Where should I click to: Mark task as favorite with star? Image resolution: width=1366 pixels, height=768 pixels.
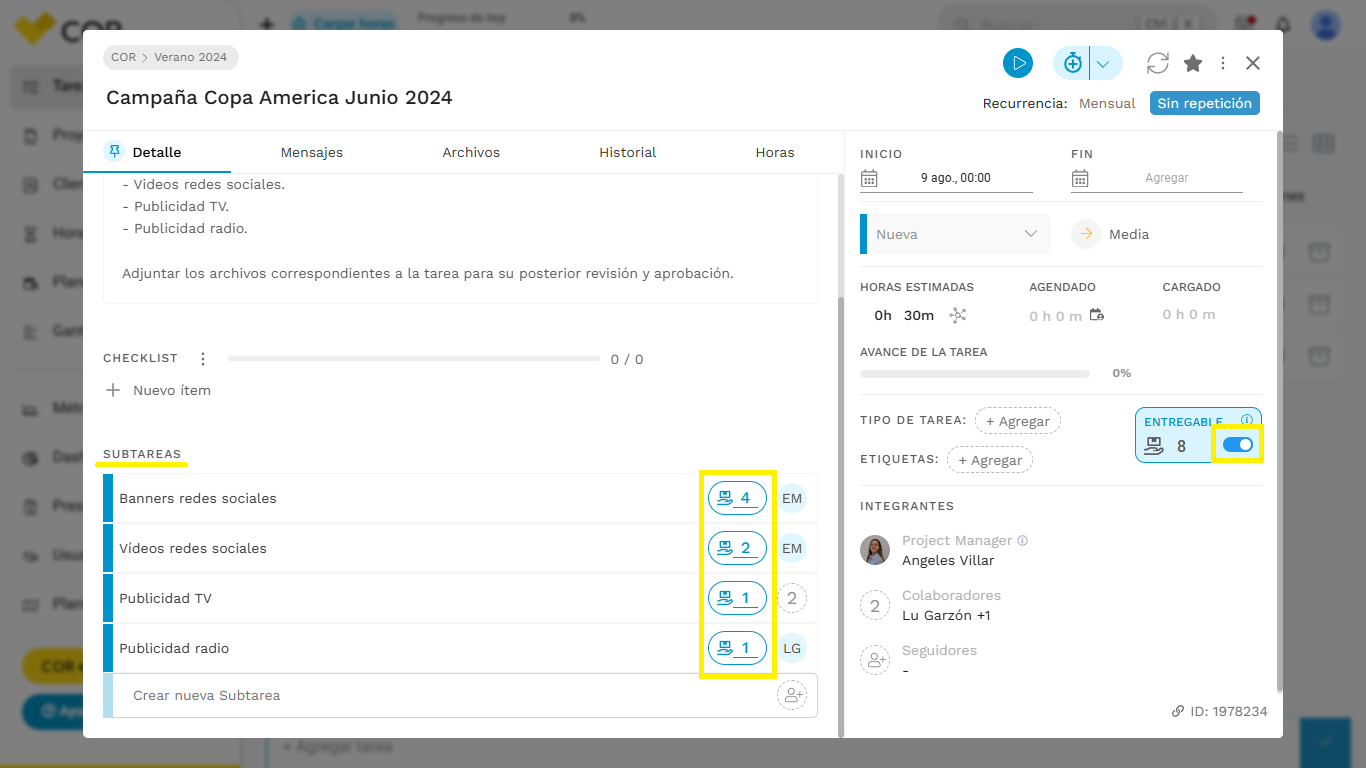[1193, 63]
